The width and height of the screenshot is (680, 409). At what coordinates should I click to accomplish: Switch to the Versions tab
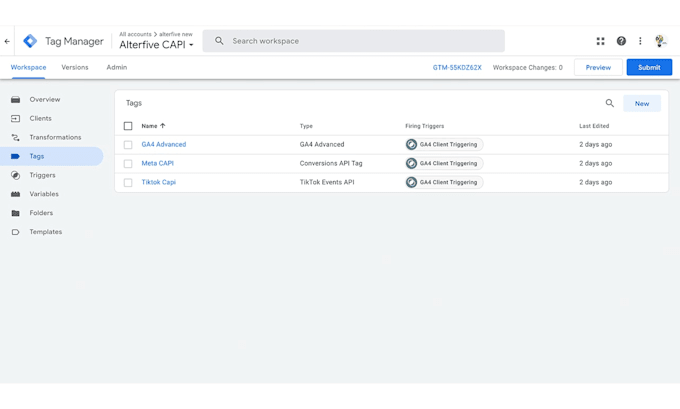[x=75, y=68]
